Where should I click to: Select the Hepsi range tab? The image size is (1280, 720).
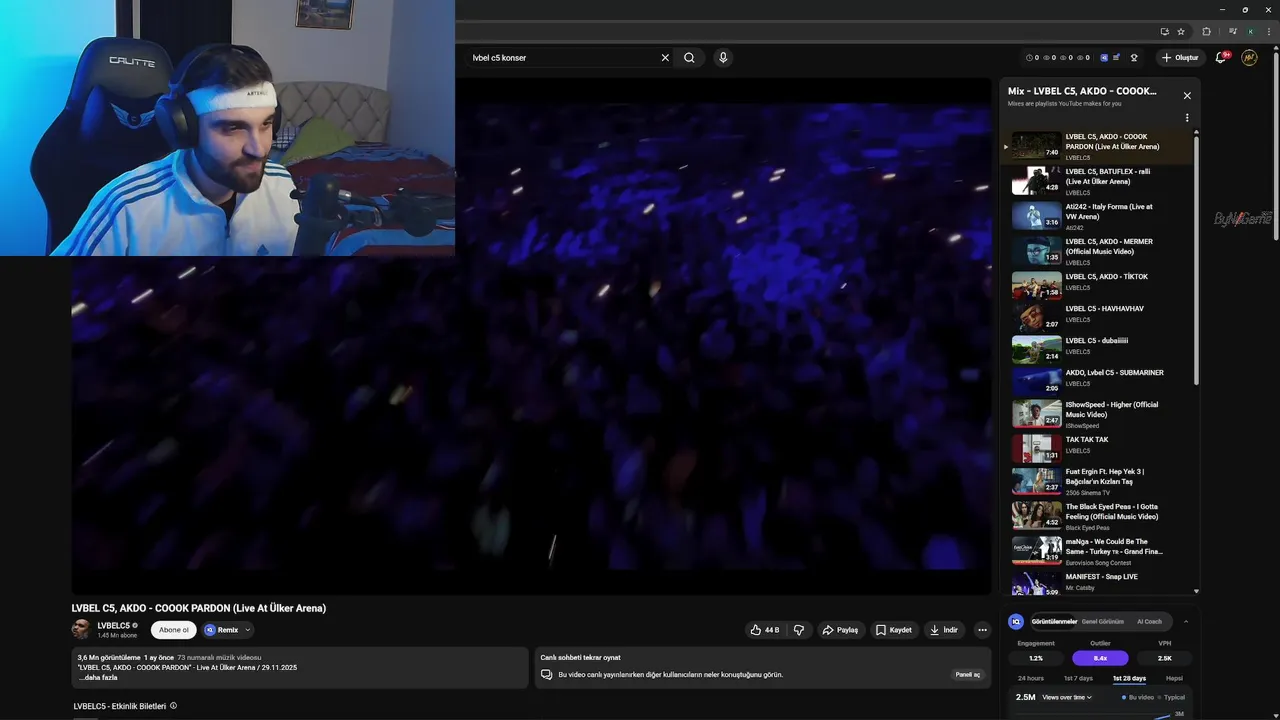(1174, 678)
